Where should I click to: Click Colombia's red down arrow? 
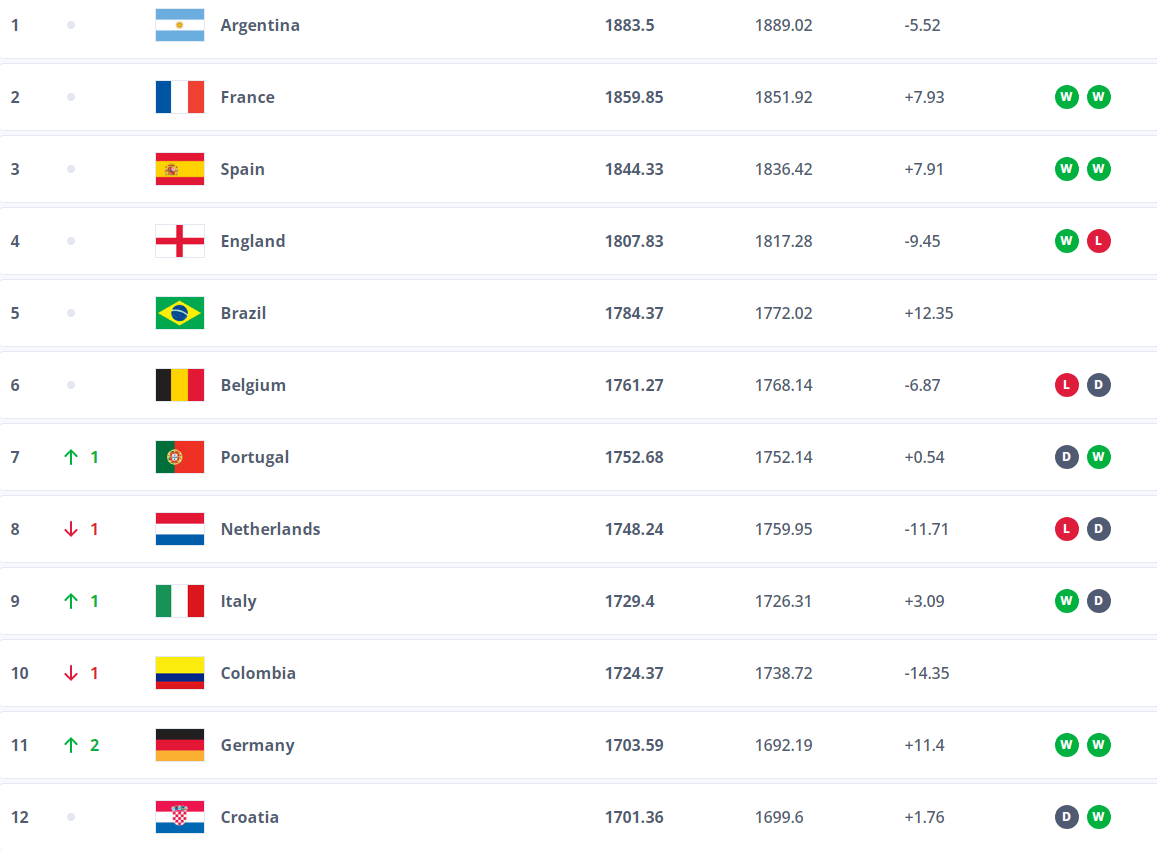click(70, 673)
